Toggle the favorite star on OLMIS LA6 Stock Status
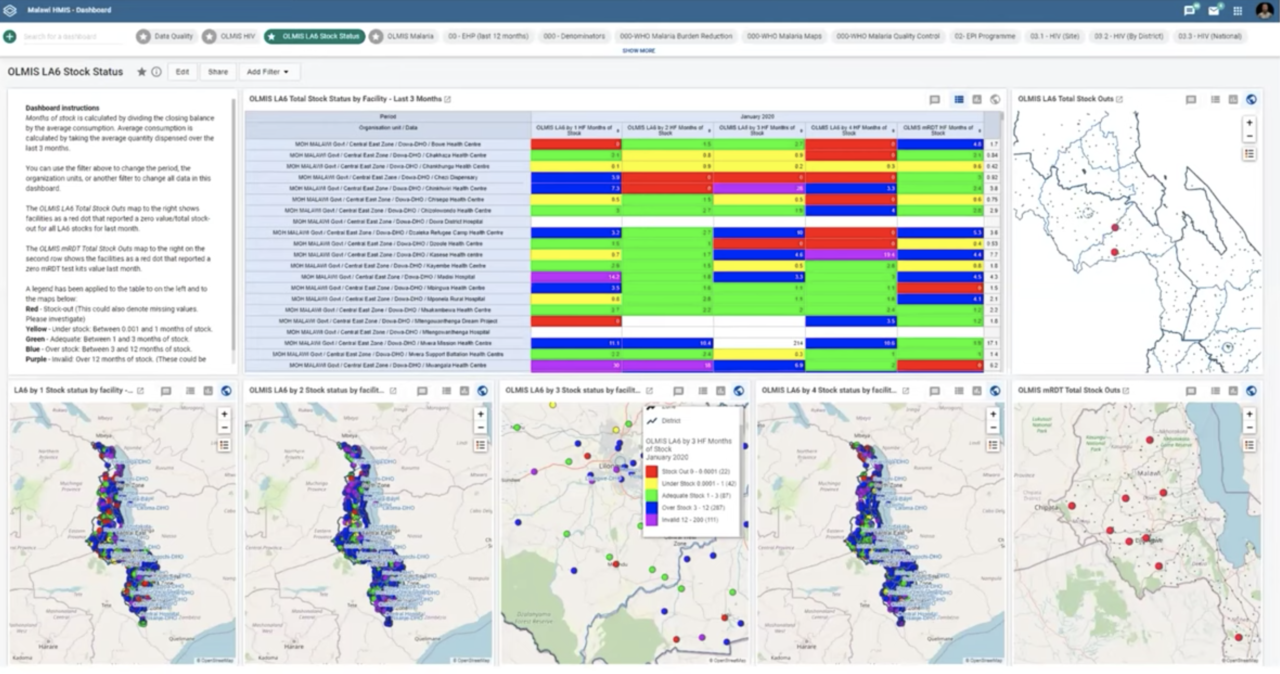Screen dimensions: 1280x674 141,71
